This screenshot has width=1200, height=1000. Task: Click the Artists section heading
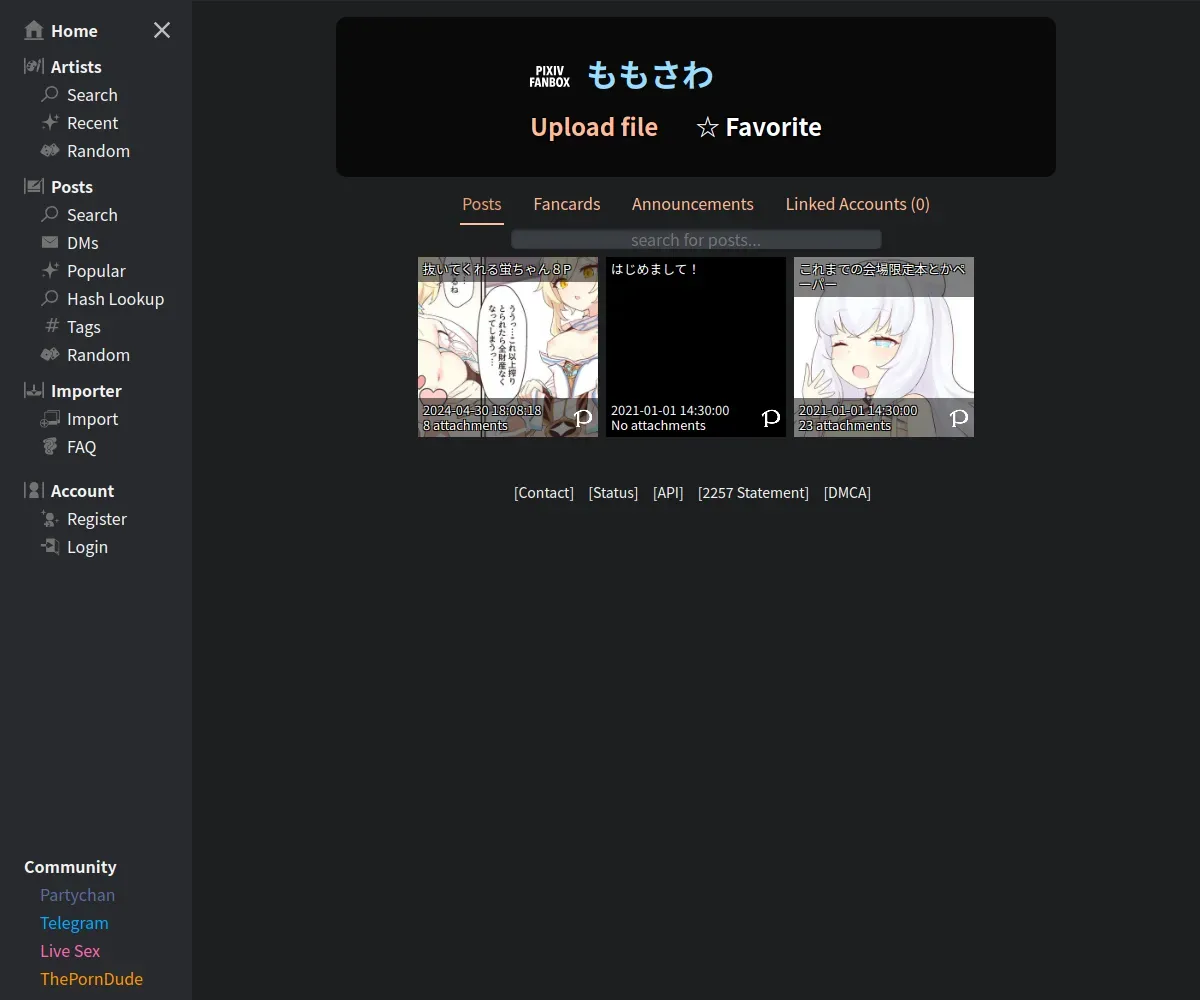point(76,67)
